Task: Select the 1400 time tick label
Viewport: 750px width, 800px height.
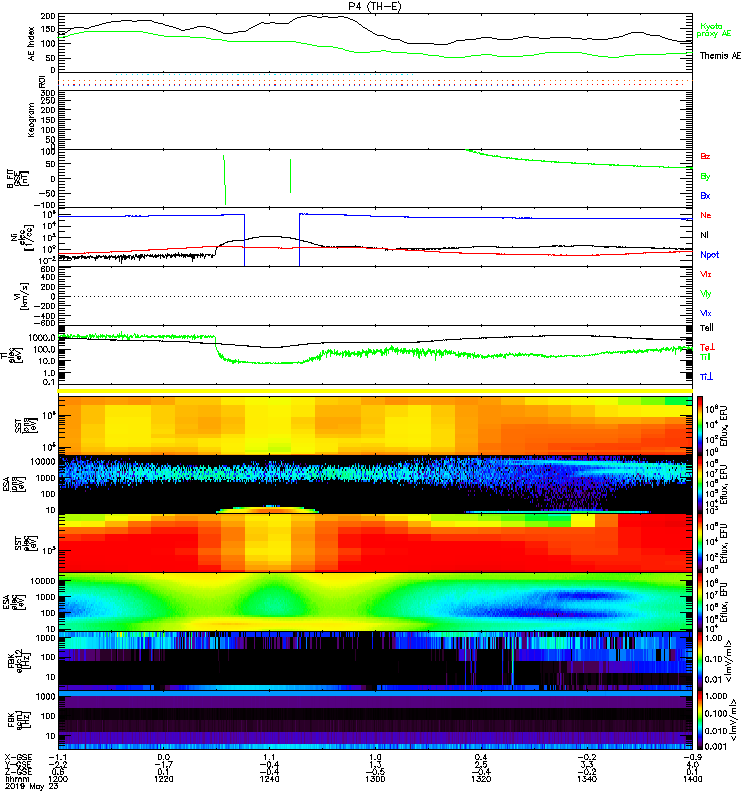Action: point(692,779)
